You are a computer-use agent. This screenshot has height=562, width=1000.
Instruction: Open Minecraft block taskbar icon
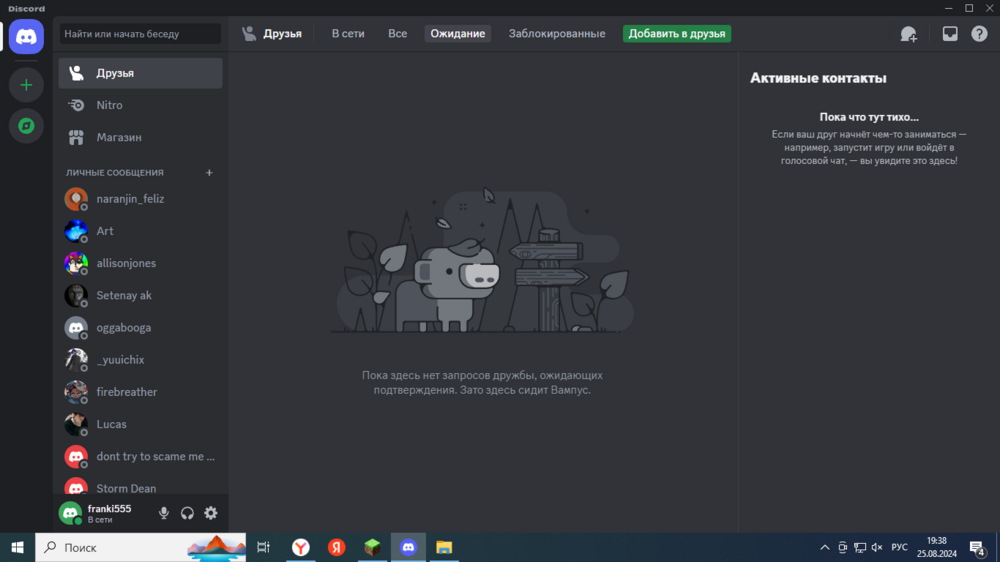372,547
